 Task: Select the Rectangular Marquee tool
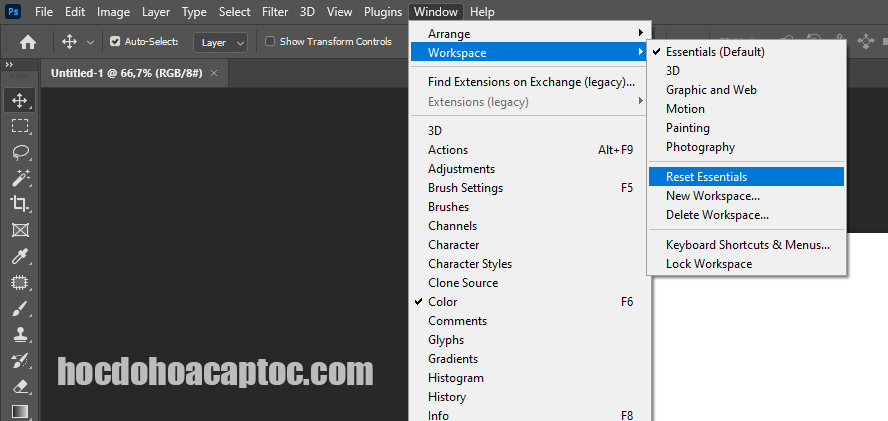point(19,126)
